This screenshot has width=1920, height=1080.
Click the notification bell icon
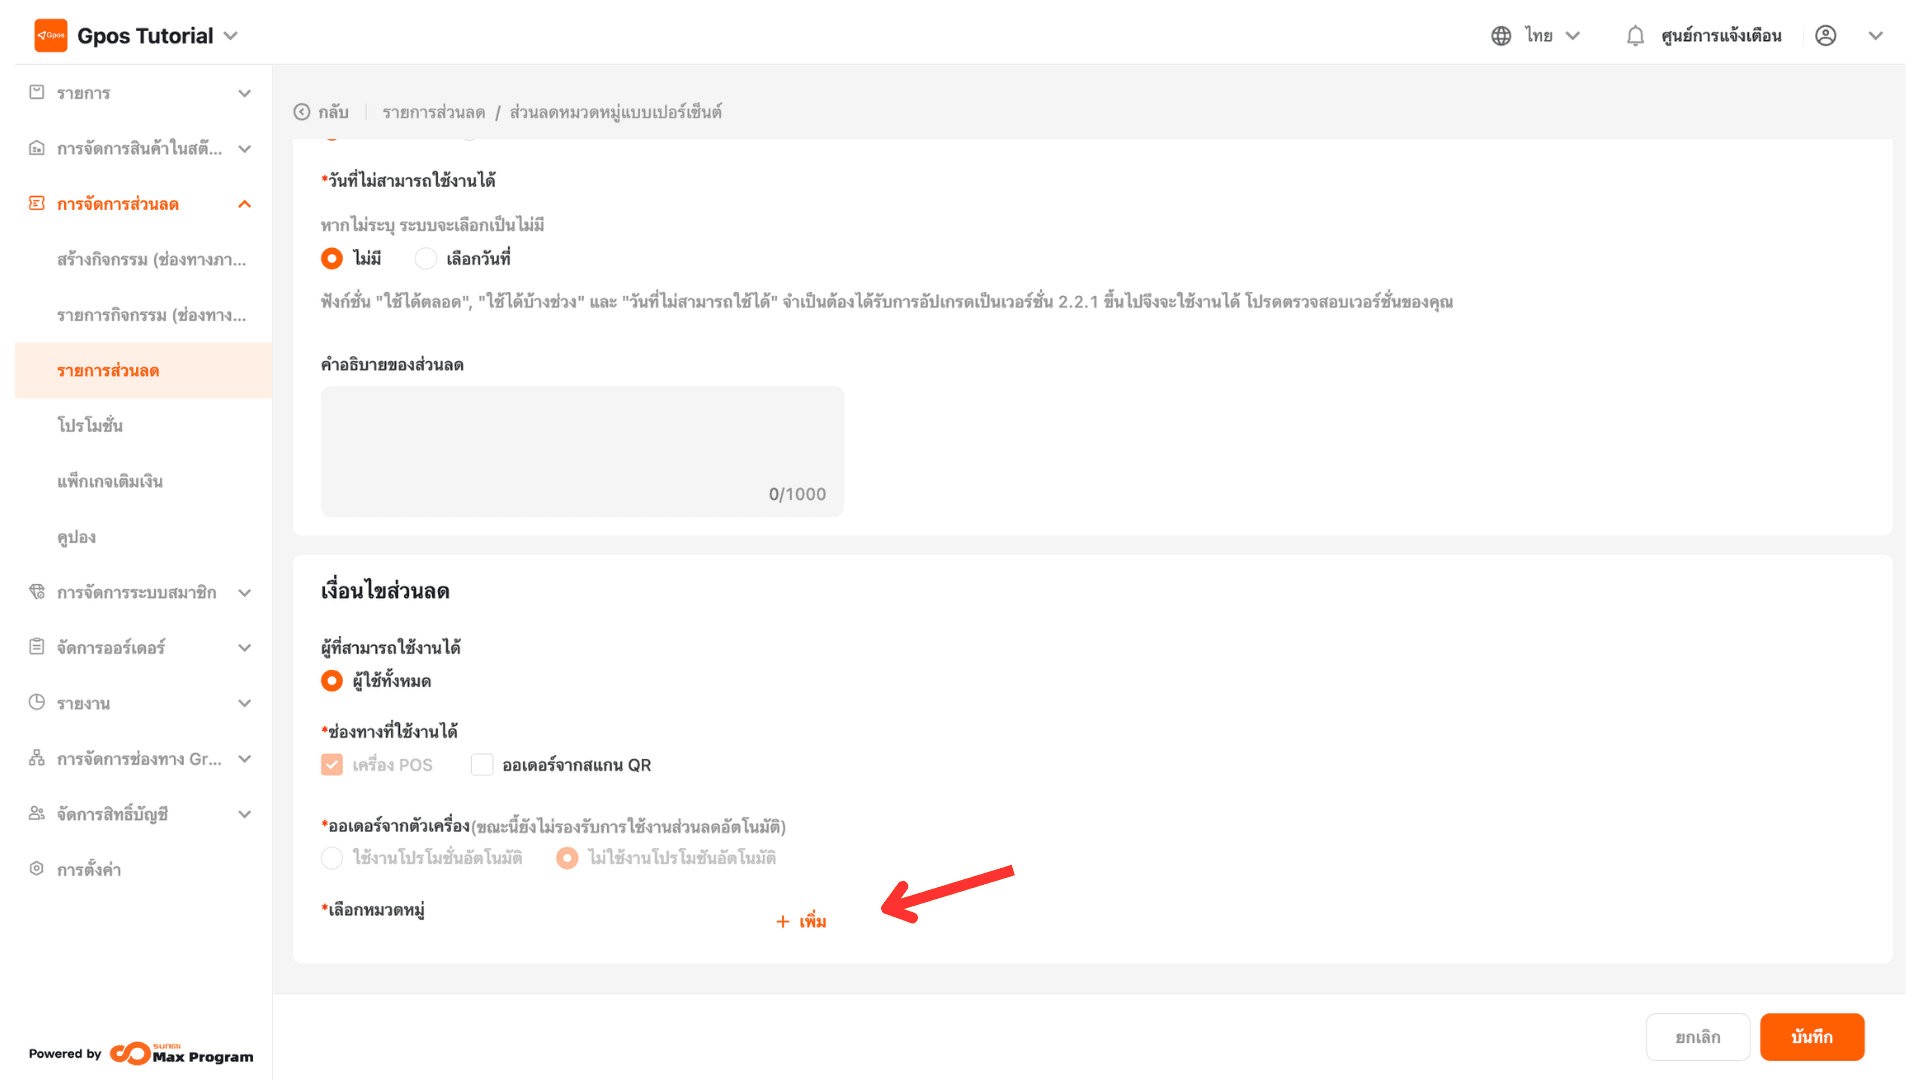[1635, 36]
